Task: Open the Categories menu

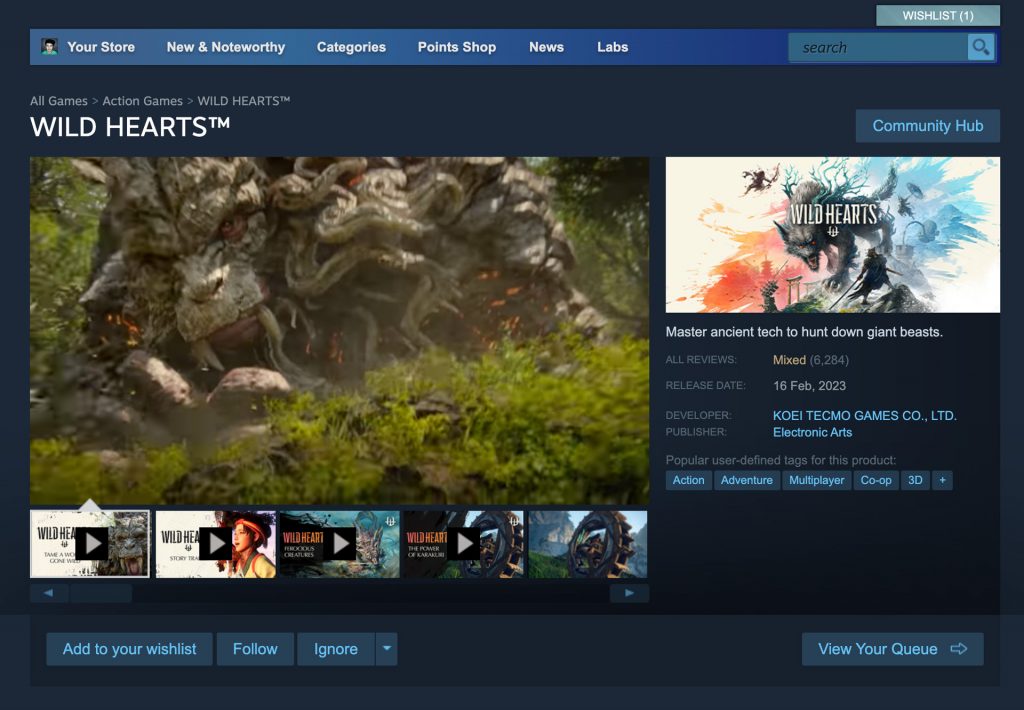Action: point(351,47)
